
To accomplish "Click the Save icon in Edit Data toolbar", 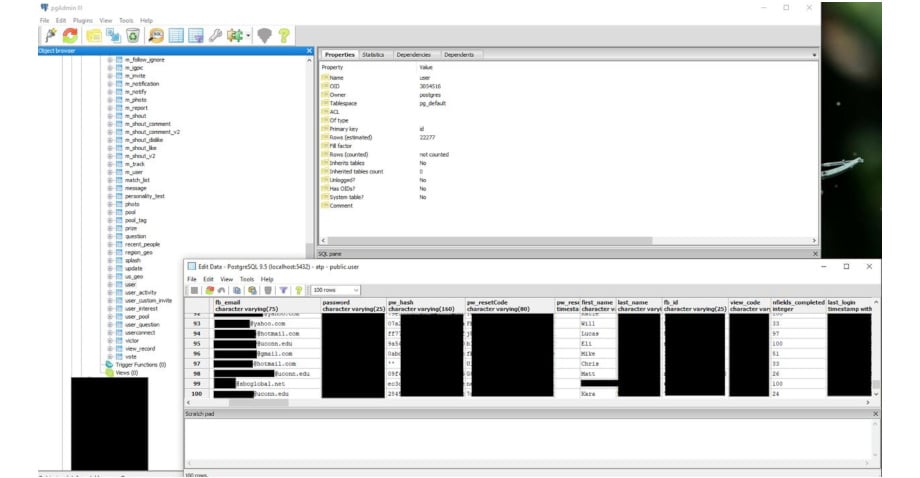I will point(195,290).
